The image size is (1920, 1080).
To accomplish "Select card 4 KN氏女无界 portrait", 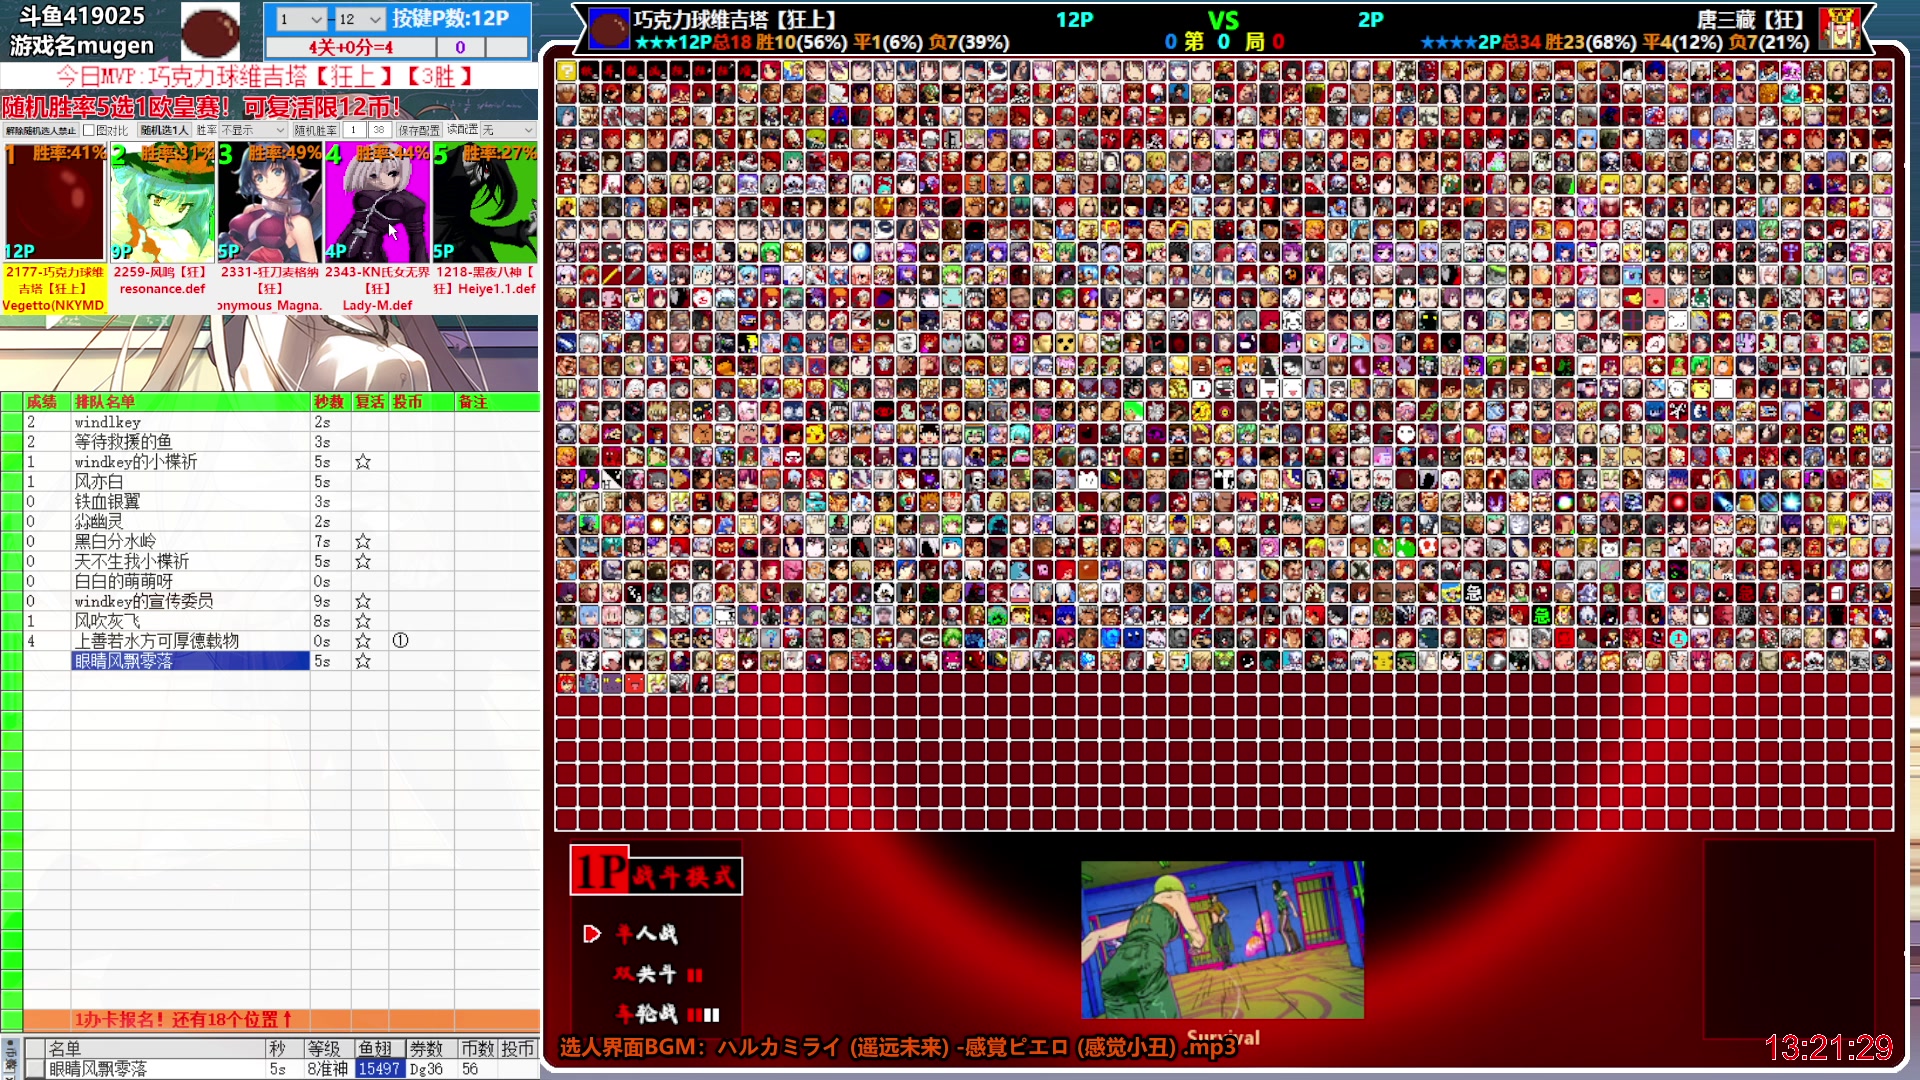I will tap(377, 203).
